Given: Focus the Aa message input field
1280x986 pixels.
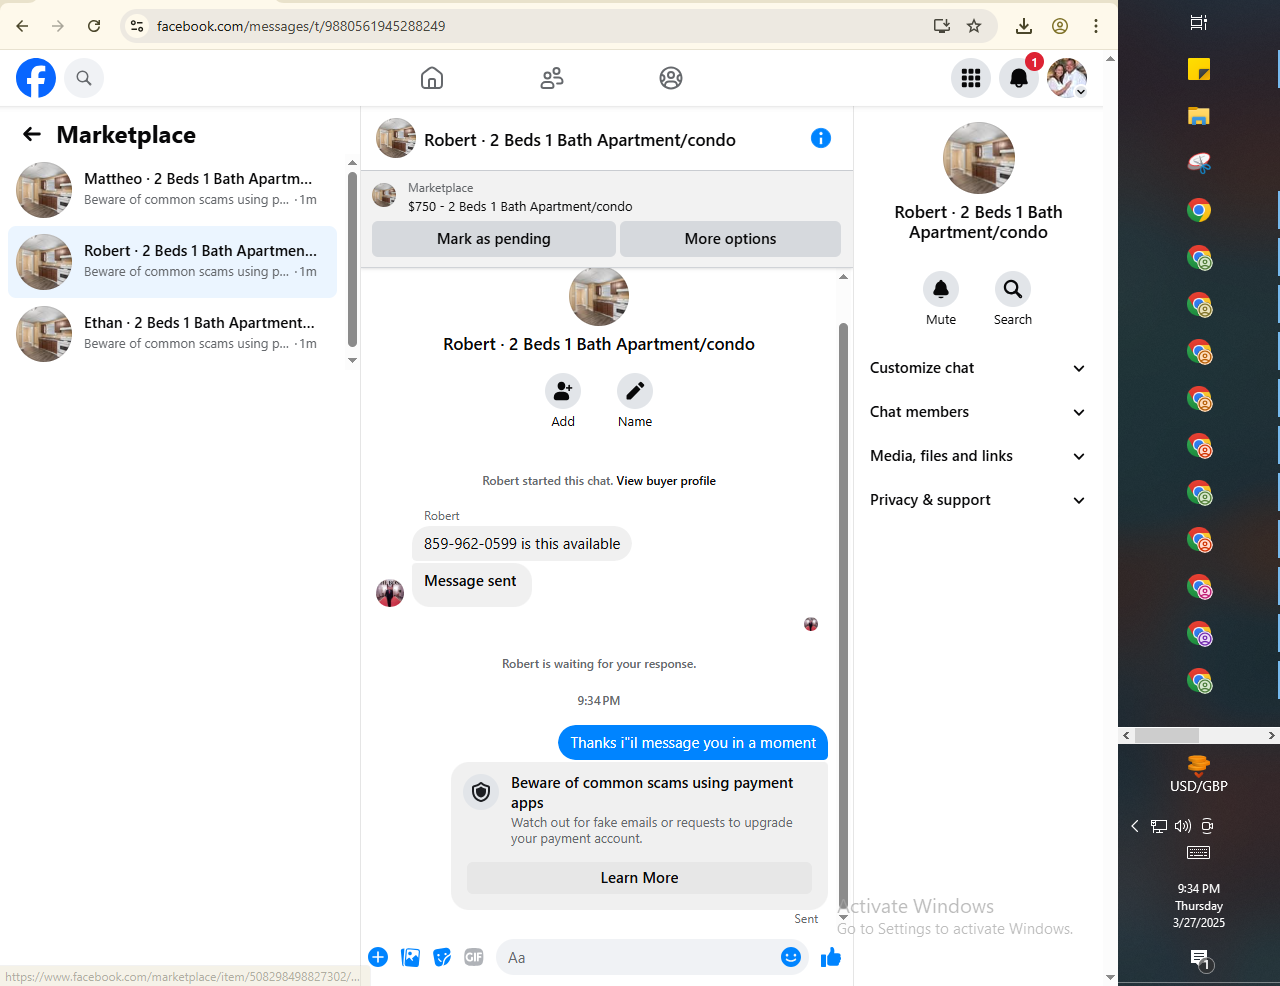Looking at the screenshot, I should pos(640,957).
